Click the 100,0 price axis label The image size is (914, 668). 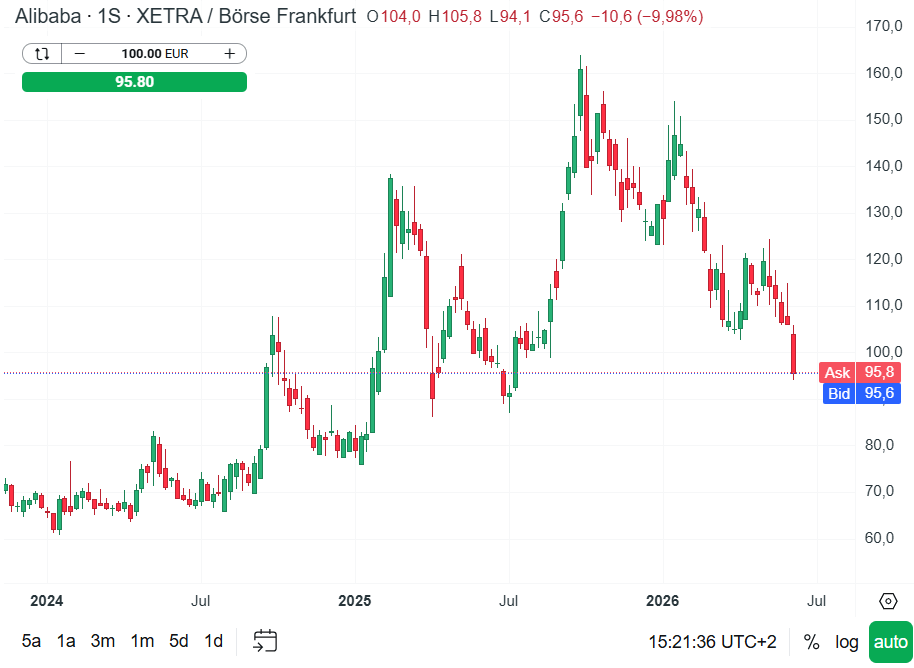884,351
